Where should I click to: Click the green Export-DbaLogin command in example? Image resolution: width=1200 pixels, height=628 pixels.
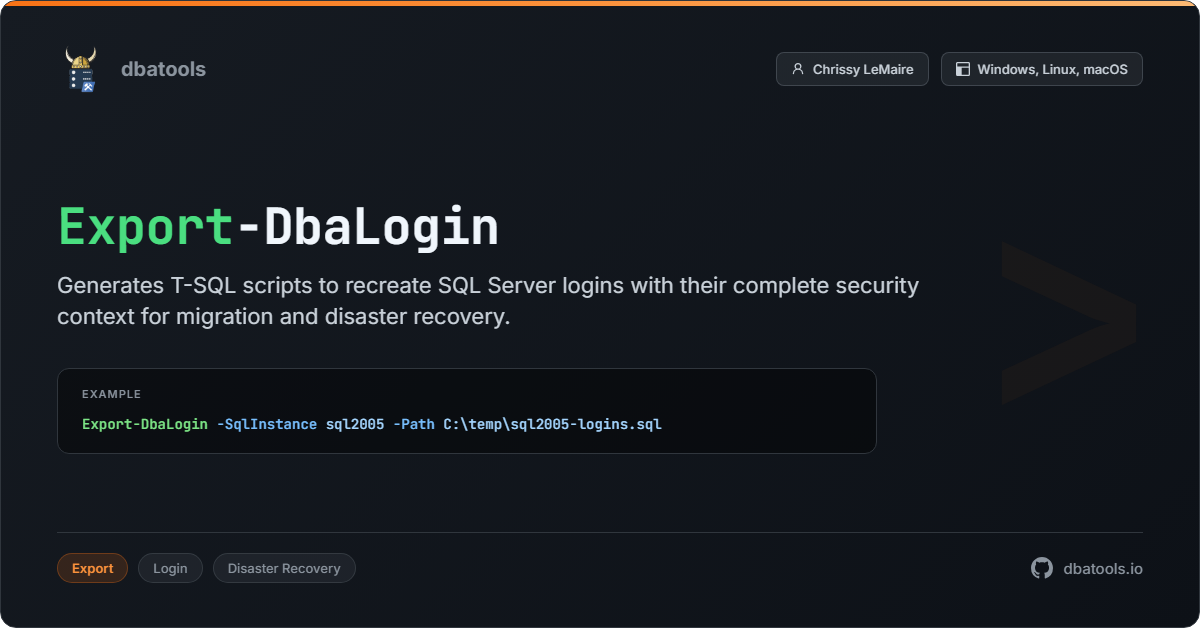[x=145, y=424]
